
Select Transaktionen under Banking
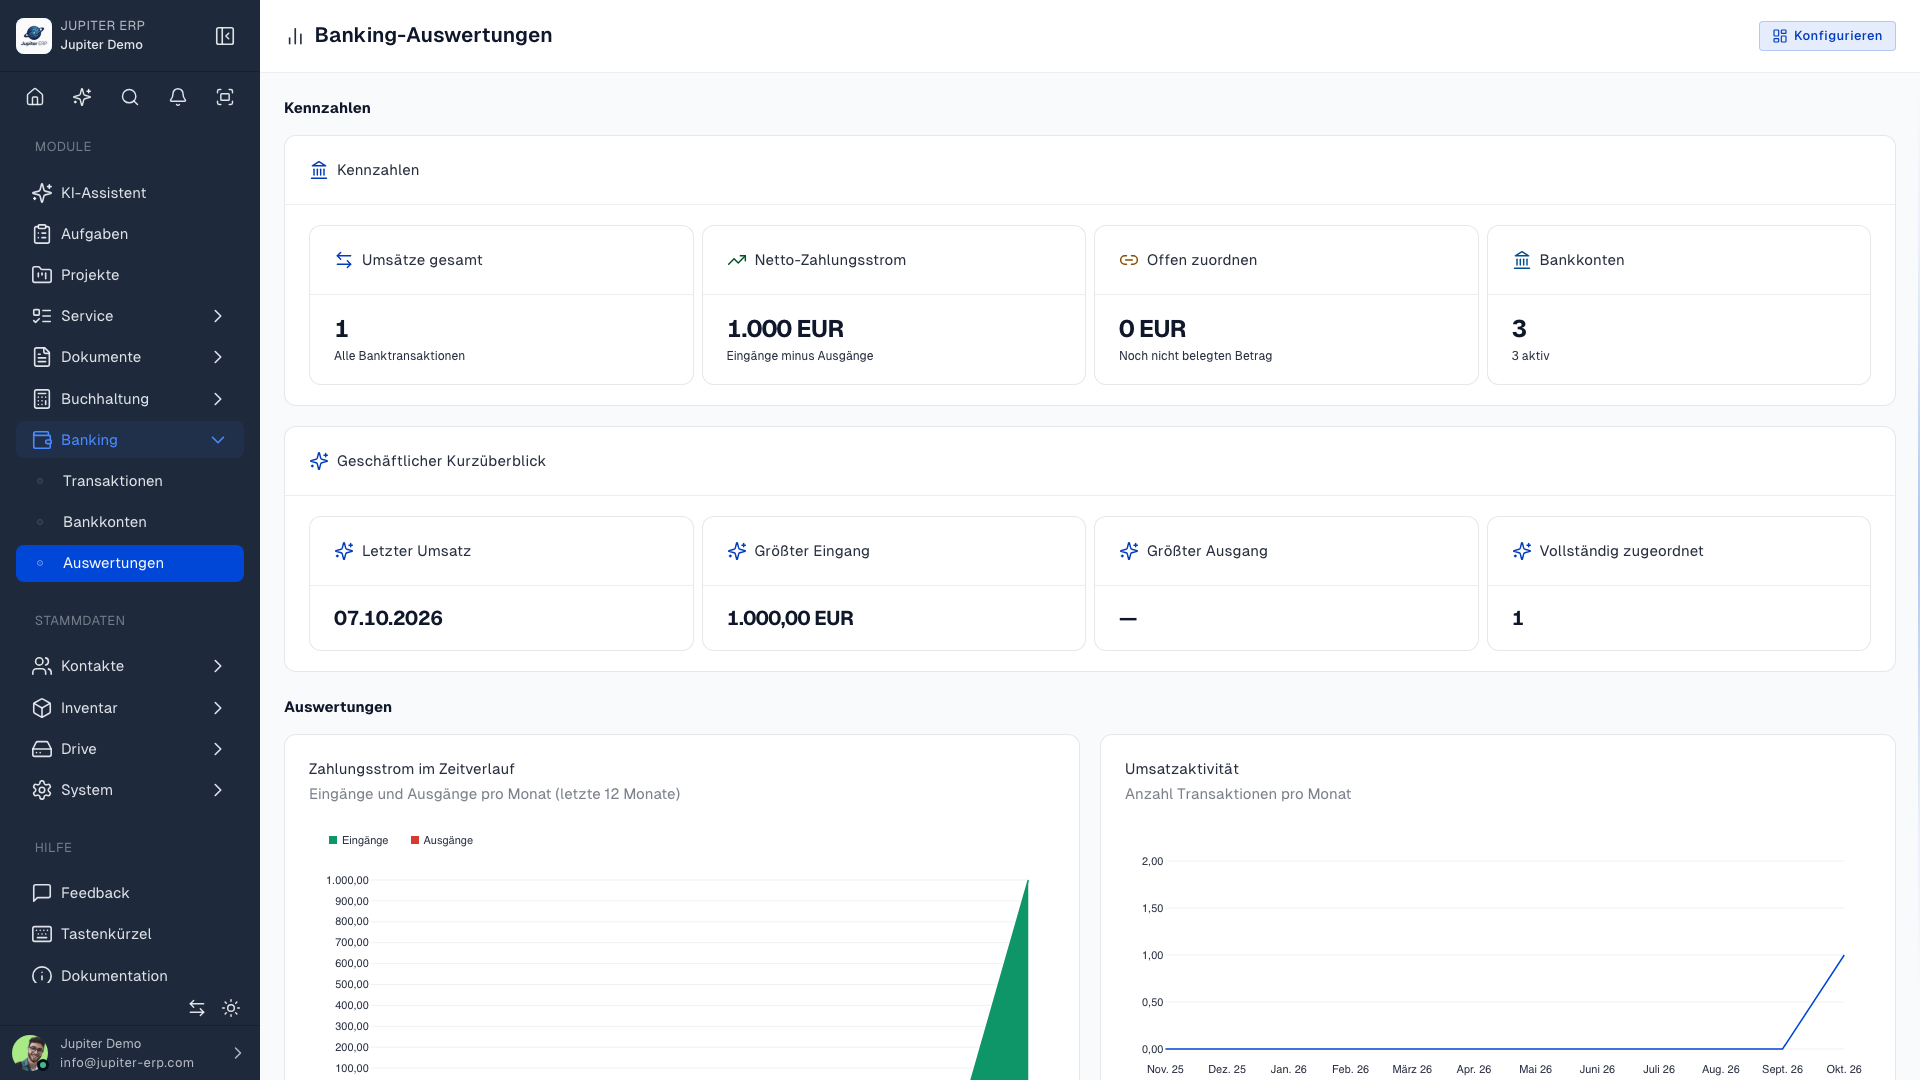coord(130,481)
